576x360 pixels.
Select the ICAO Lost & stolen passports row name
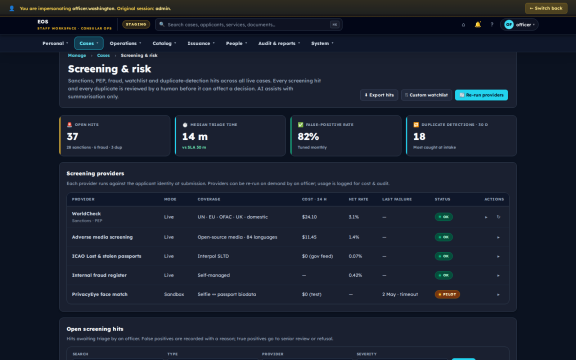click(x=107, y=256)
